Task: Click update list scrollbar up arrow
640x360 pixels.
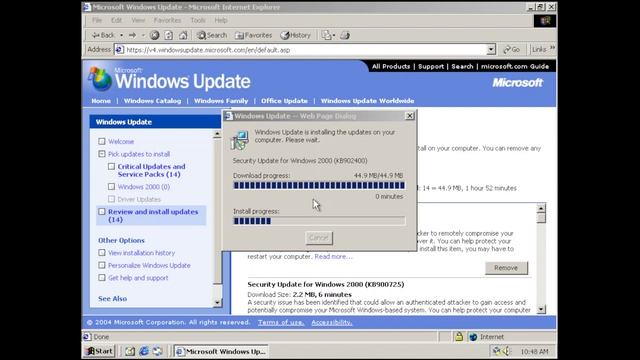Action: click(541, 209)
